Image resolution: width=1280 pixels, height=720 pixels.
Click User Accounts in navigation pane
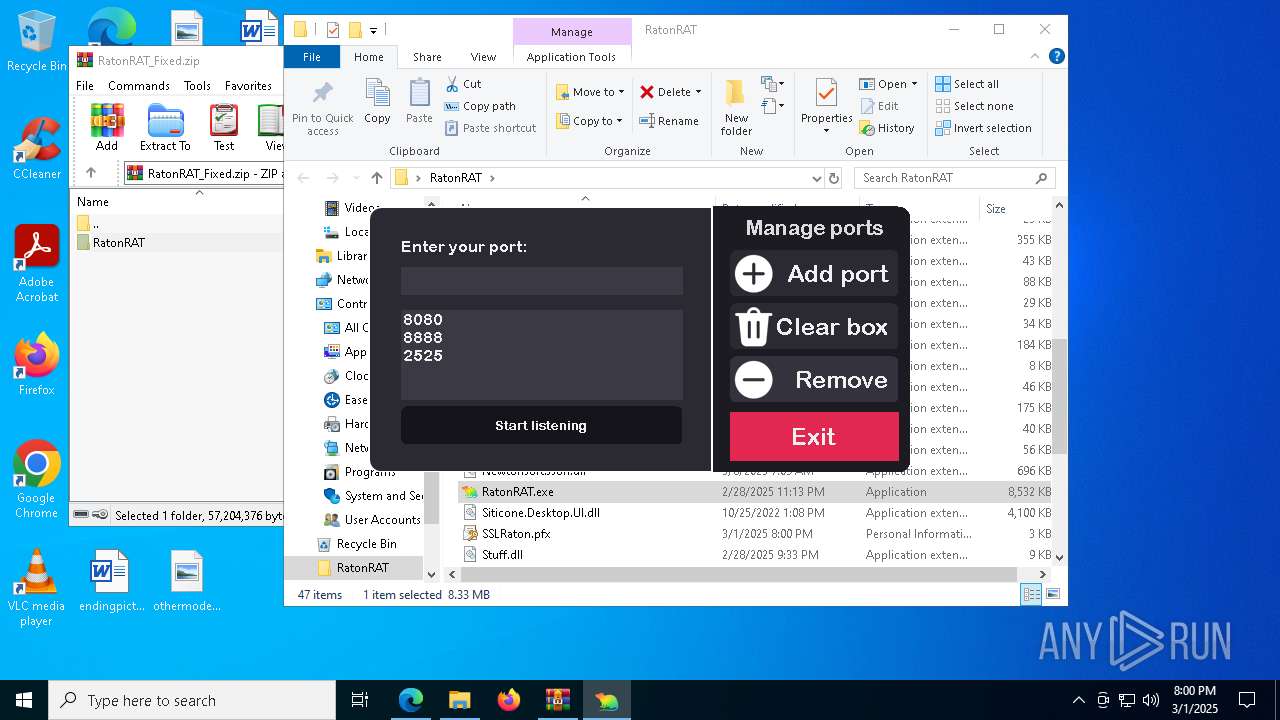pyautogui.click(x=382, y=520)
